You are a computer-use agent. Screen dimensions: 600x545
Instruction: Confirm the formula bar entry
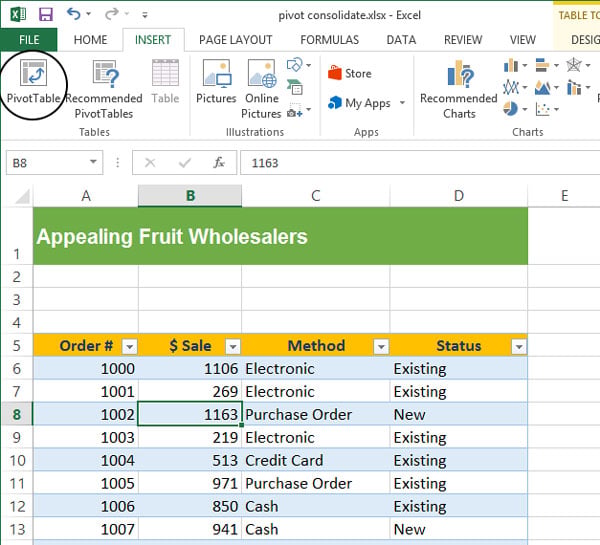pos(184,163)
